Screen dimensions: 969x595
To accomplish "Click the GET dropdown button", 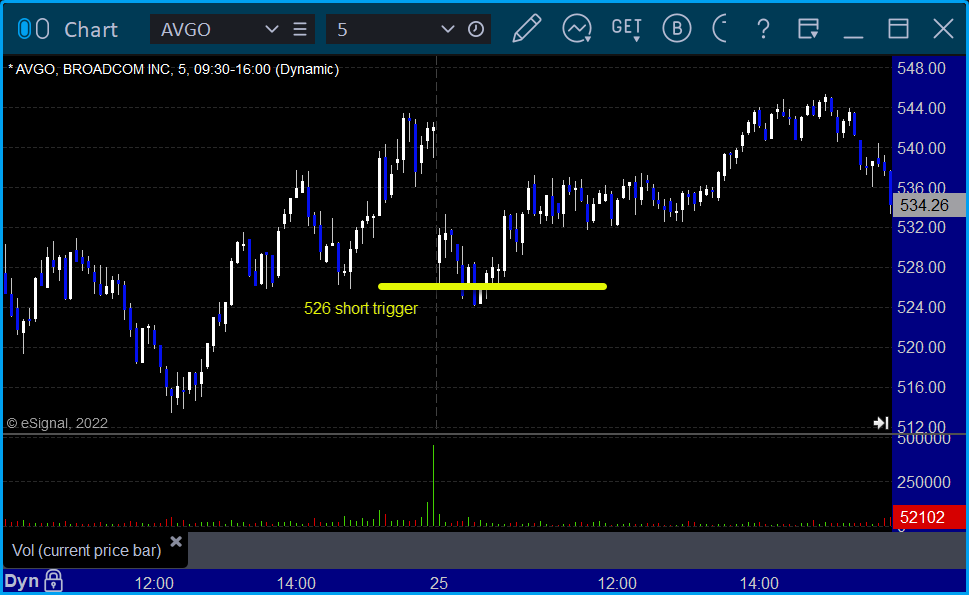I will tap(627, 28).
